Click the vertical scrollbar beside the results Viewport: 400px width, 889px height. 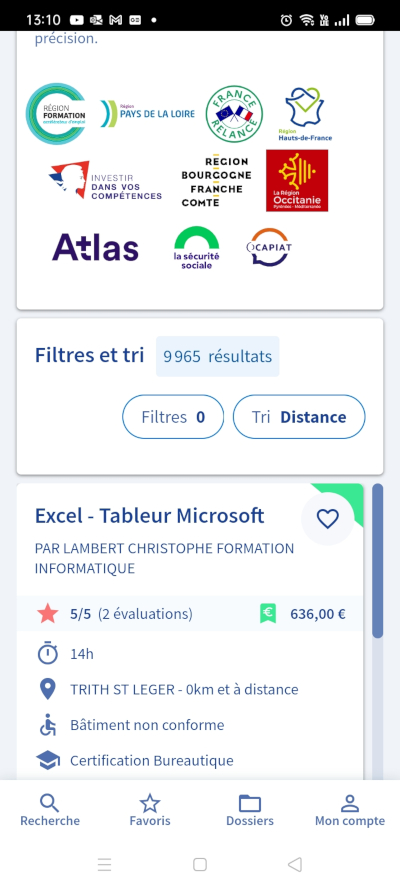coord(377,561)
